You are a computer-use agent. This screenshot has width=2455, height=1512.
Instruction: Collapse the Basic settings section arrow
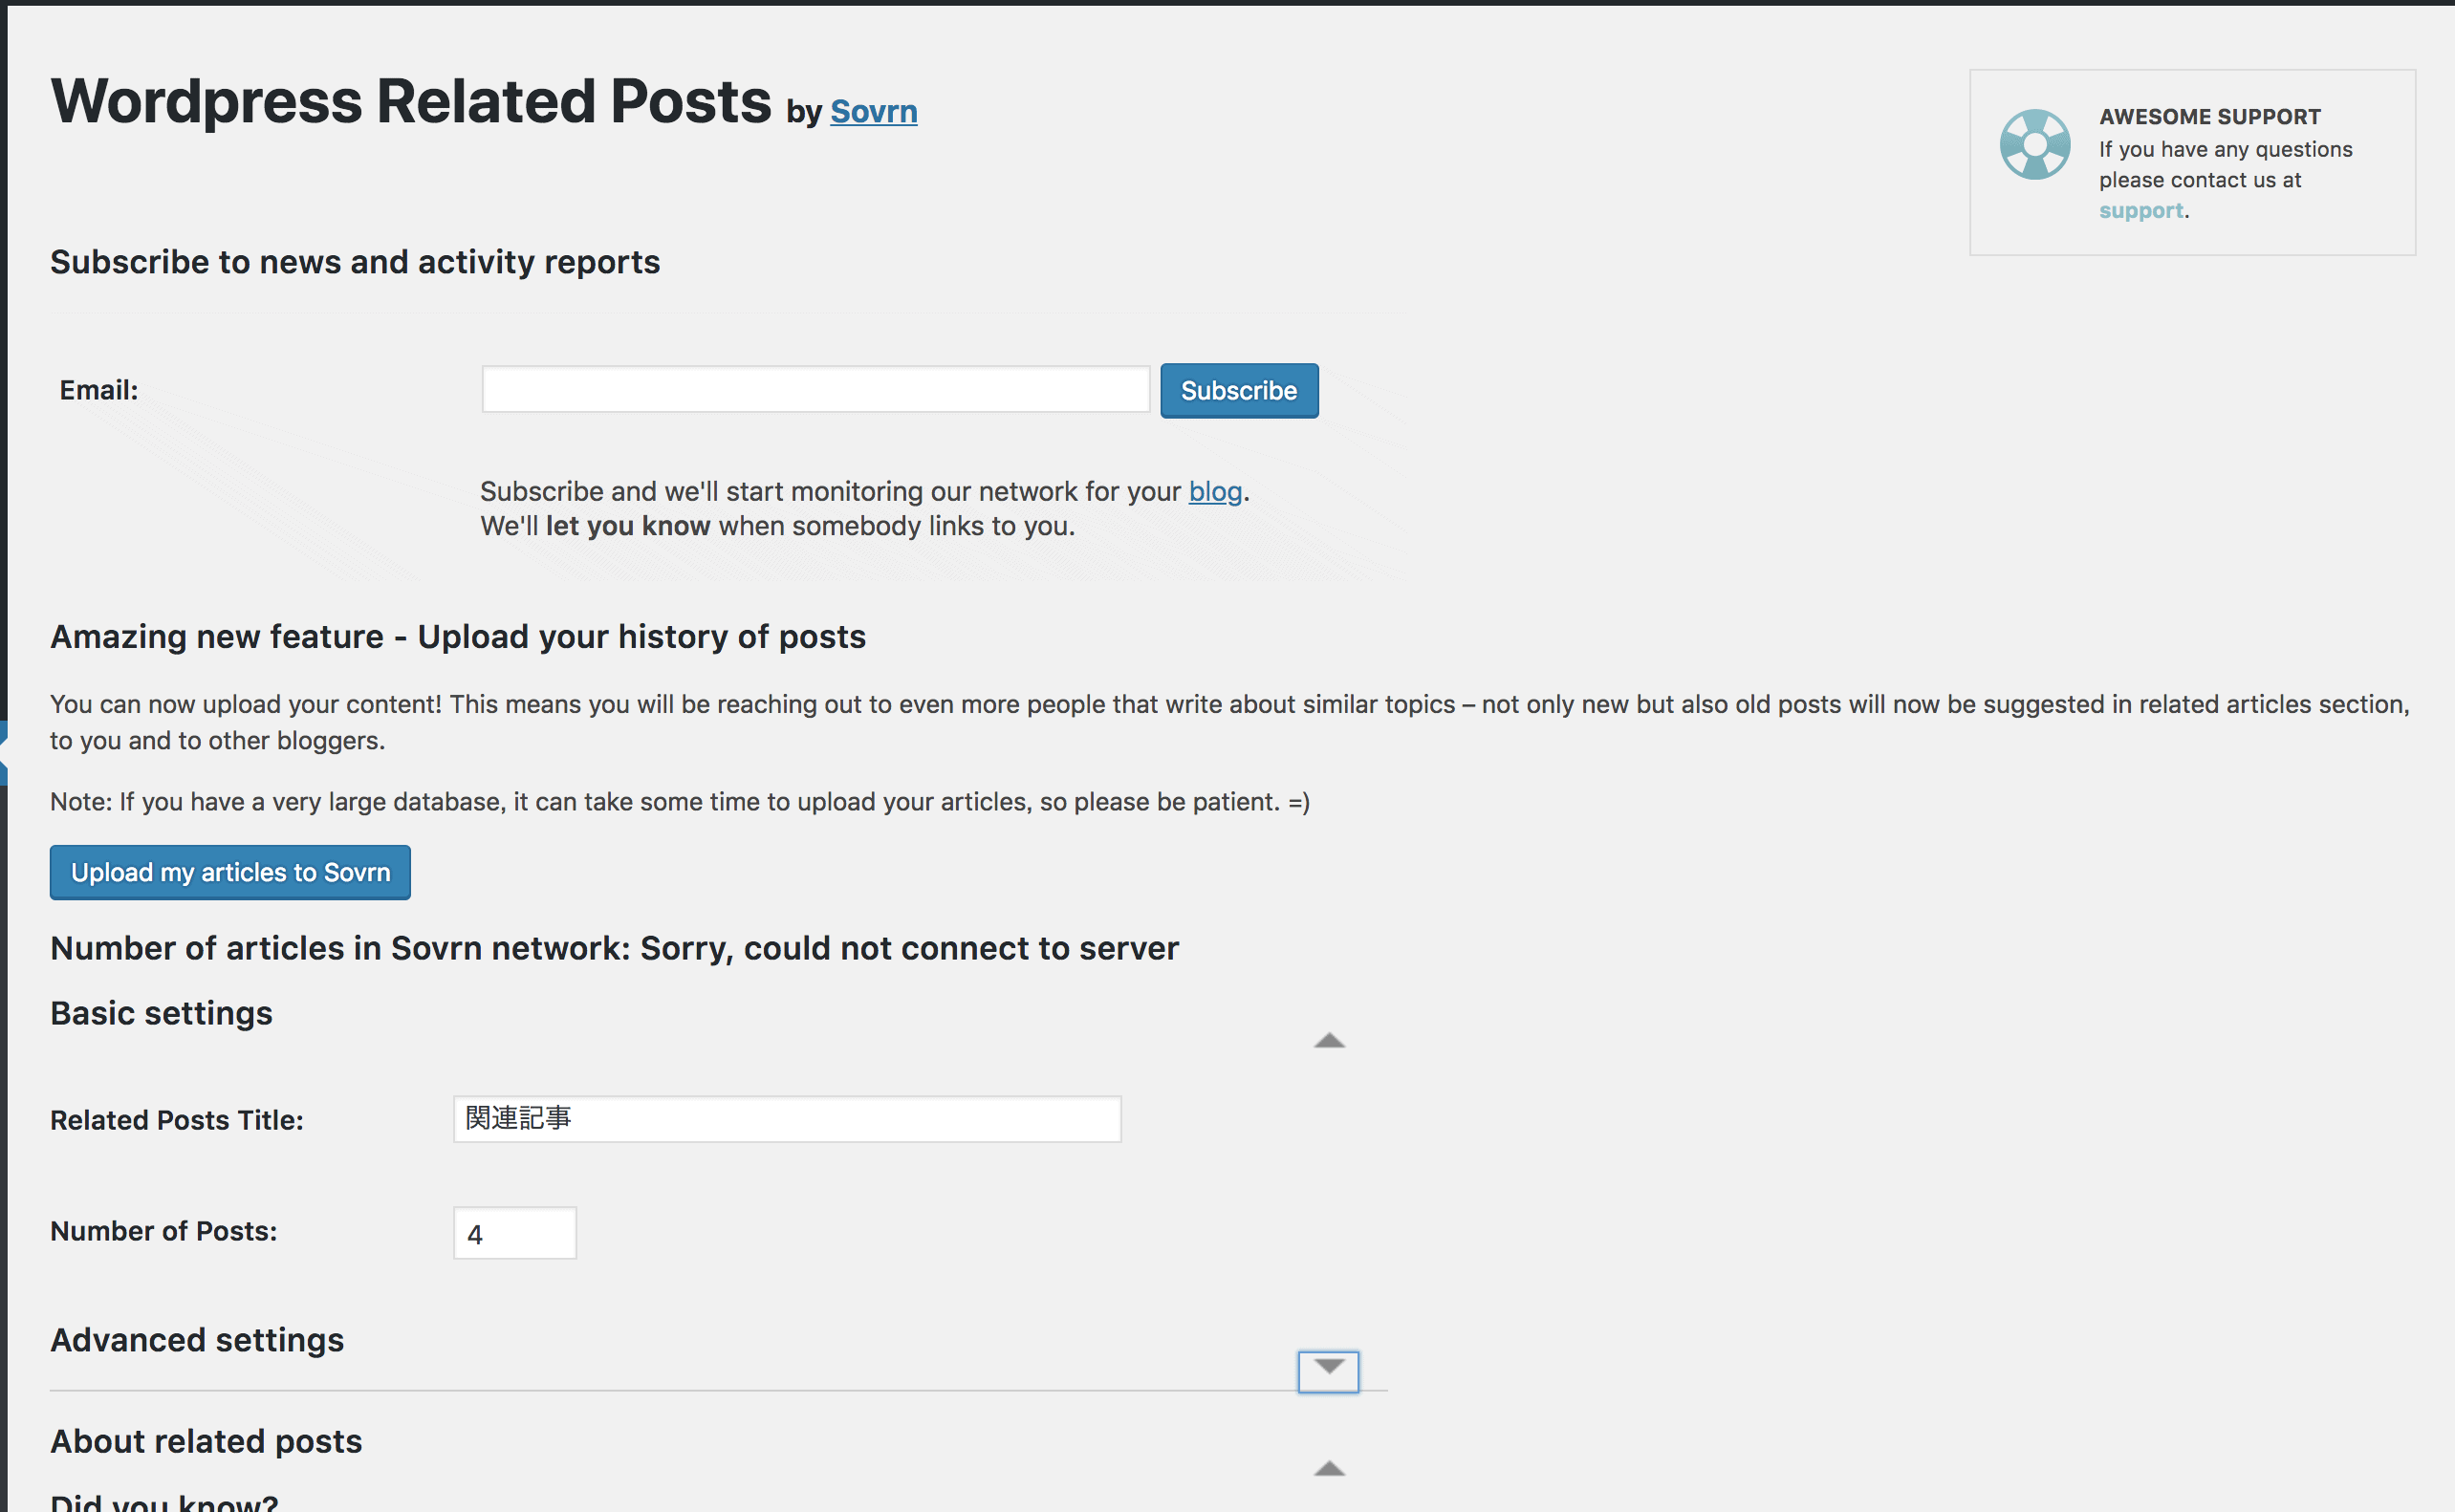click(x=1328, y=1041)
